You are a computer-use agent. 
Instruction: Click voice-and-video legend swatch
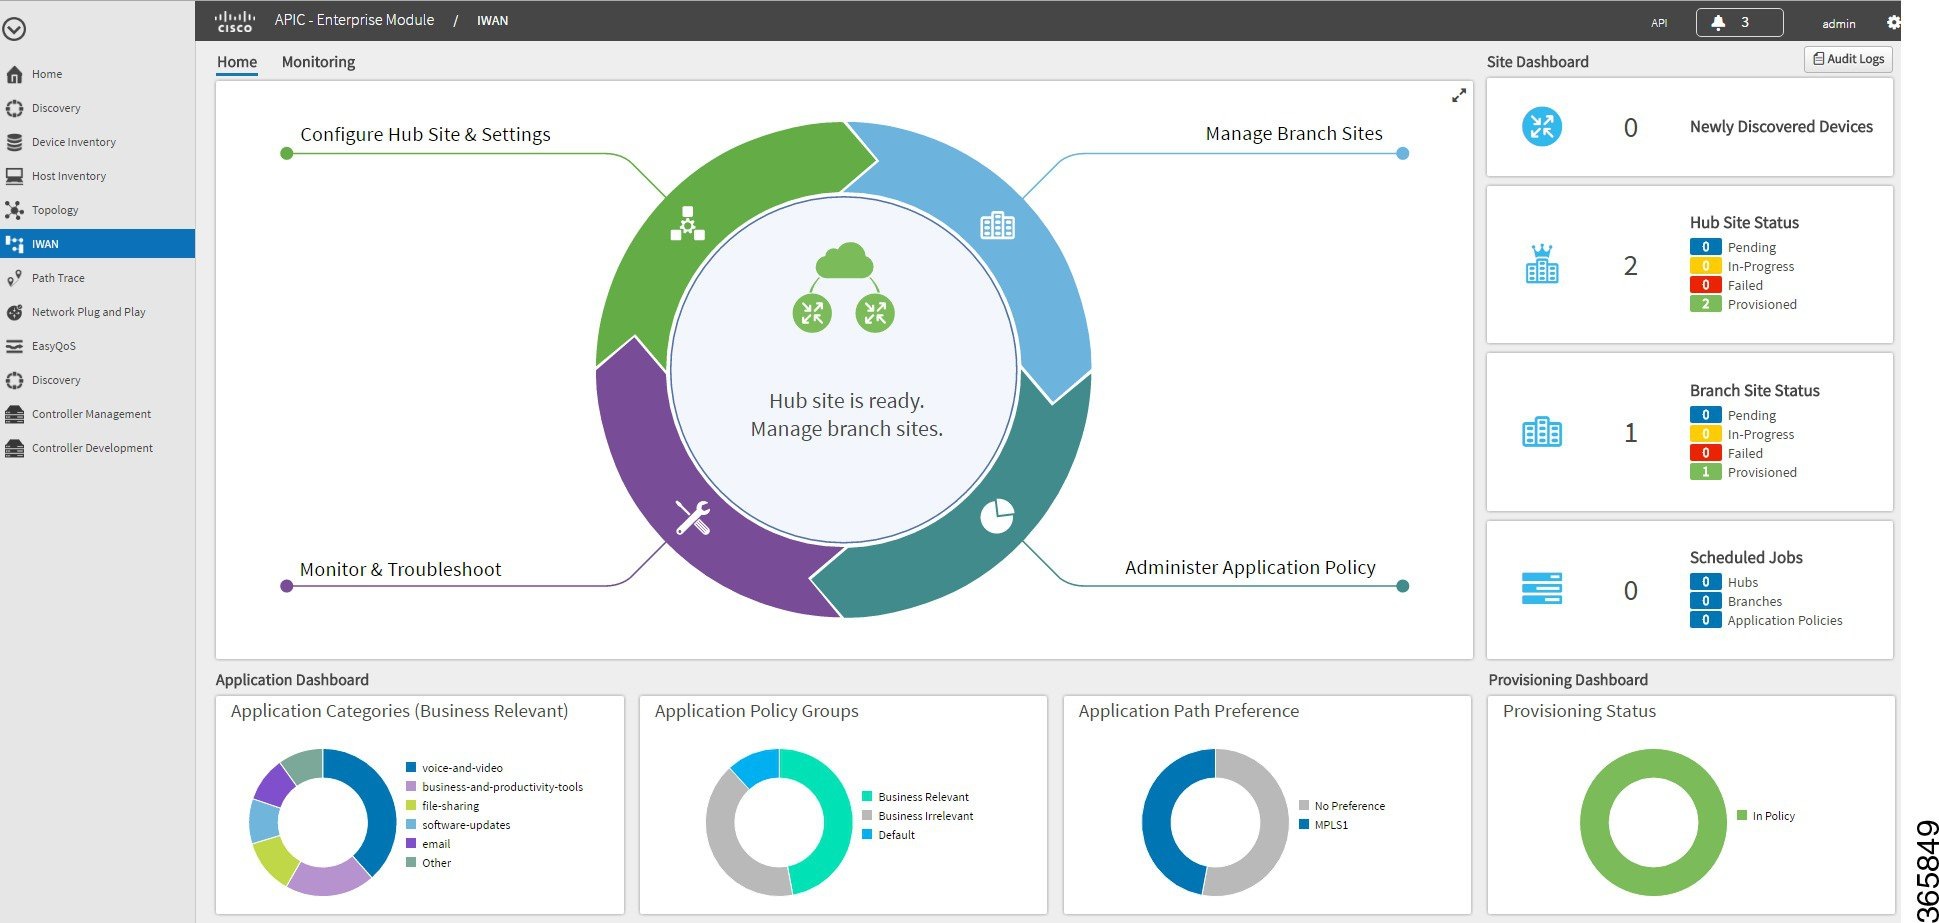coord(411,767)
